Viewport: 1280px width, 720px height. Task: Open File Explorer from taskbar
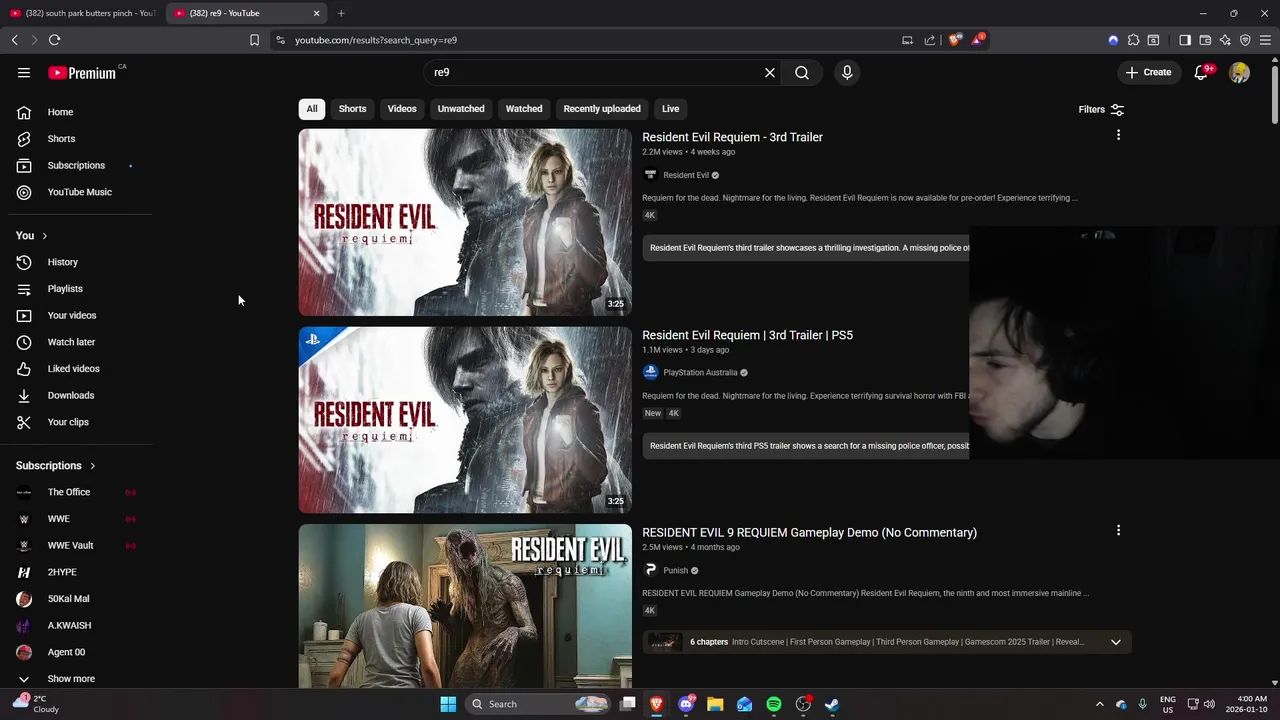pyautogui.click(x=715, y=704)
